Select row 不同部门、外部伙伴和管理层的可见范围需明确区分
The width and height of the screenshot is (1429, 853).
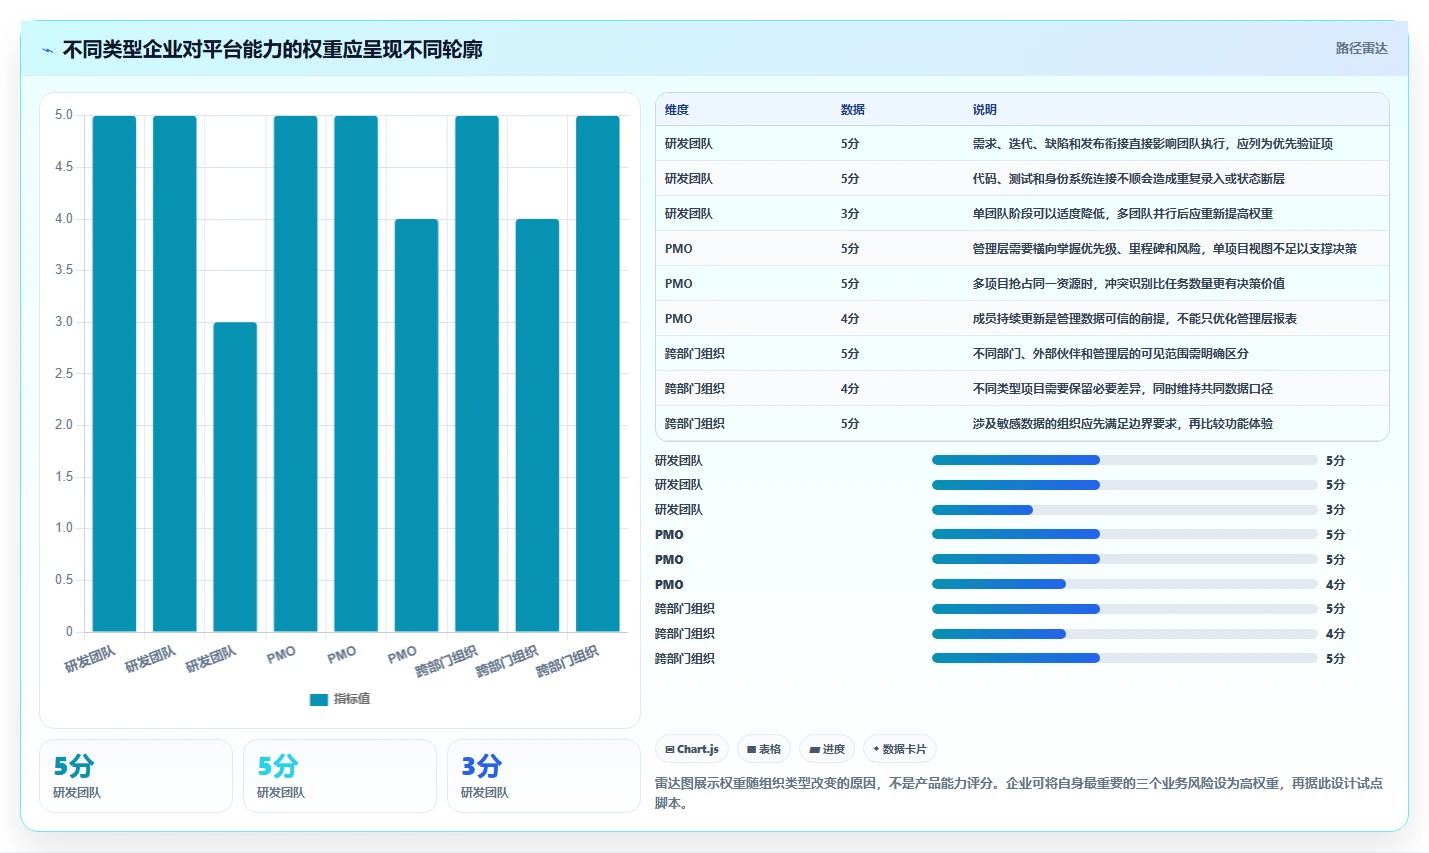(1022, 353)
